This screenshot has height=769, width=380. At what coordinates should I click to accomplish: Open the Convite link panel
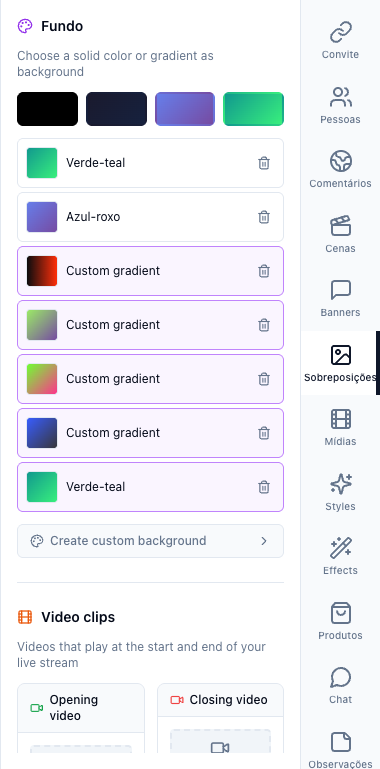pos(340,40)
